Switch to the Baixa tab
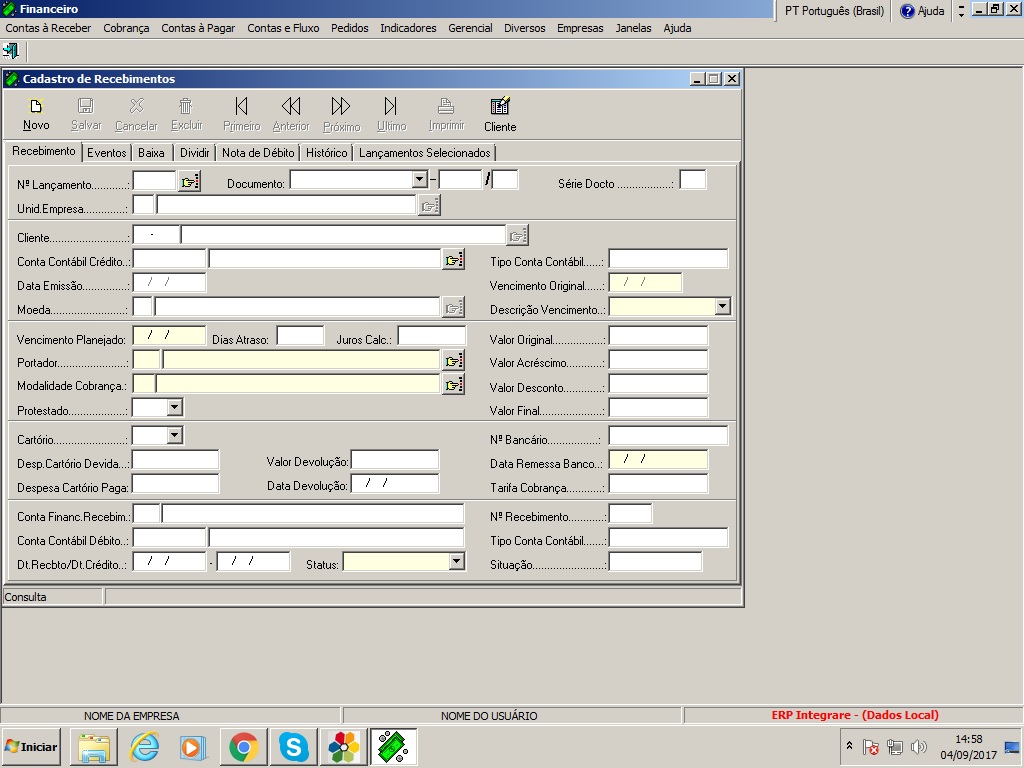 click(151, 153)
